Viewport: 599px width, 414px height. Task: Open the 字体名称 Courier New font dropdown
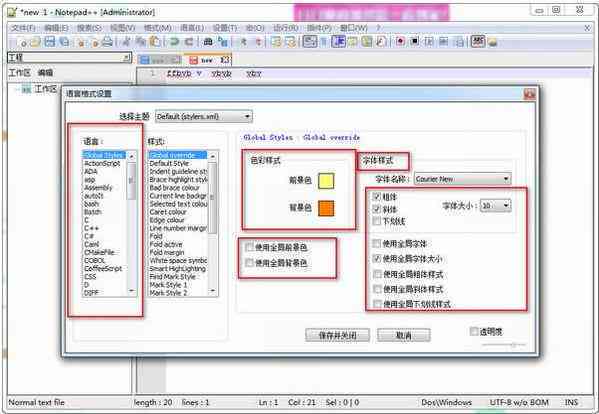click(x=463, y=179)
